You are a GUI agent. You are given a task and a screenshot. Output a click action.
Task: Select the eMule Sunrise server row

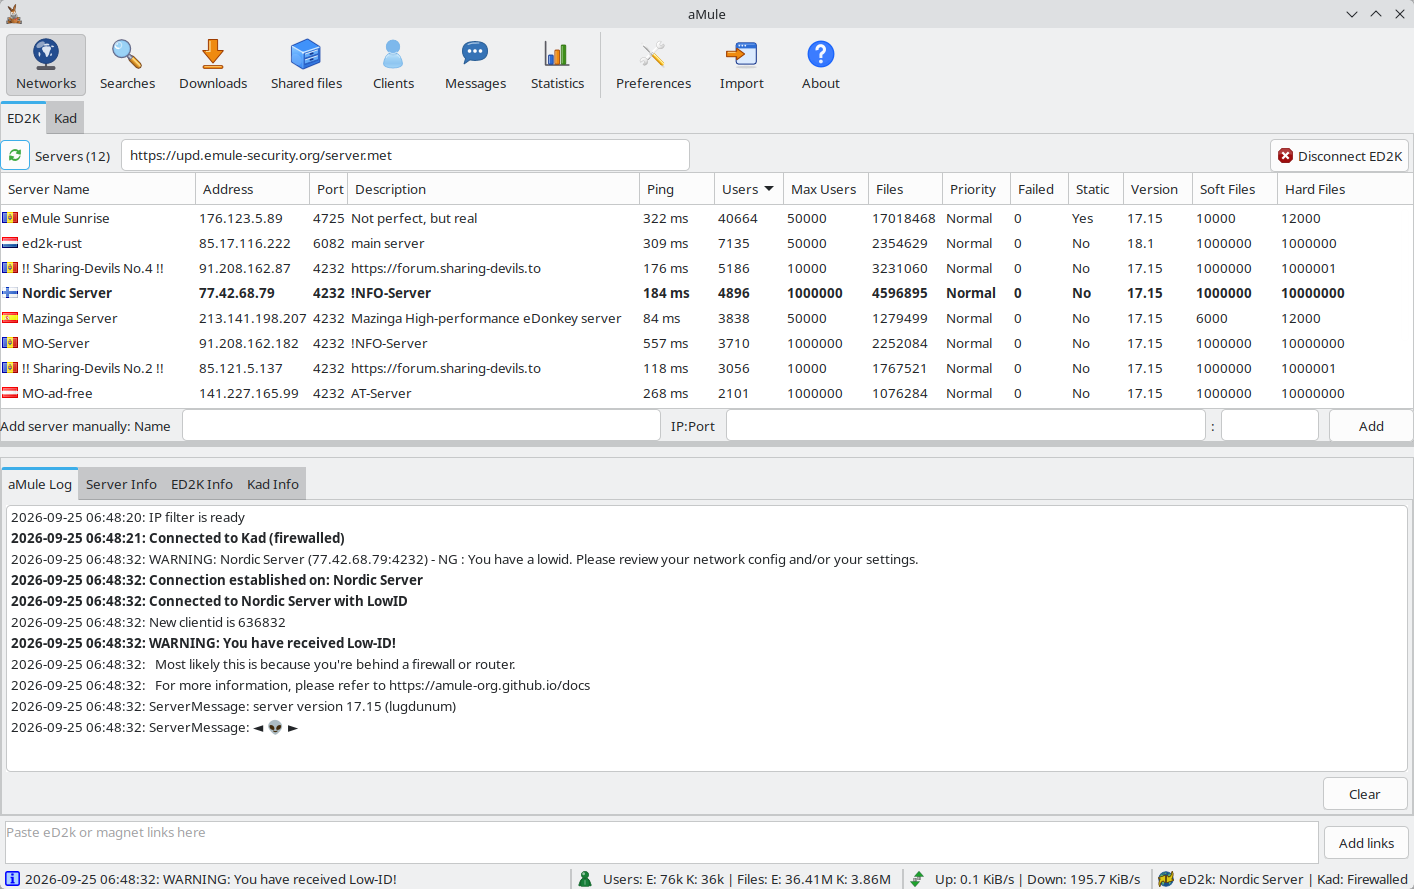coord(705,218)
